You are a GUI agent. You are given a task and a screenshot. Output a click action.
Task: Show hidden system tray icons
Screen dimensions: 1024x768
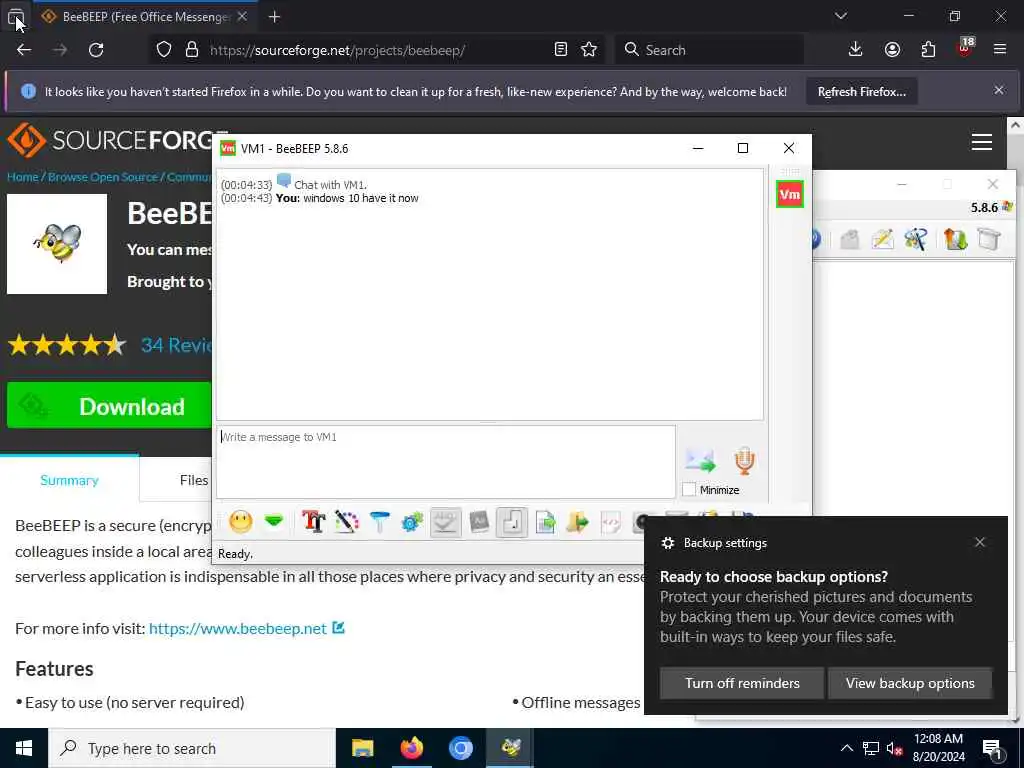(846, 748)
